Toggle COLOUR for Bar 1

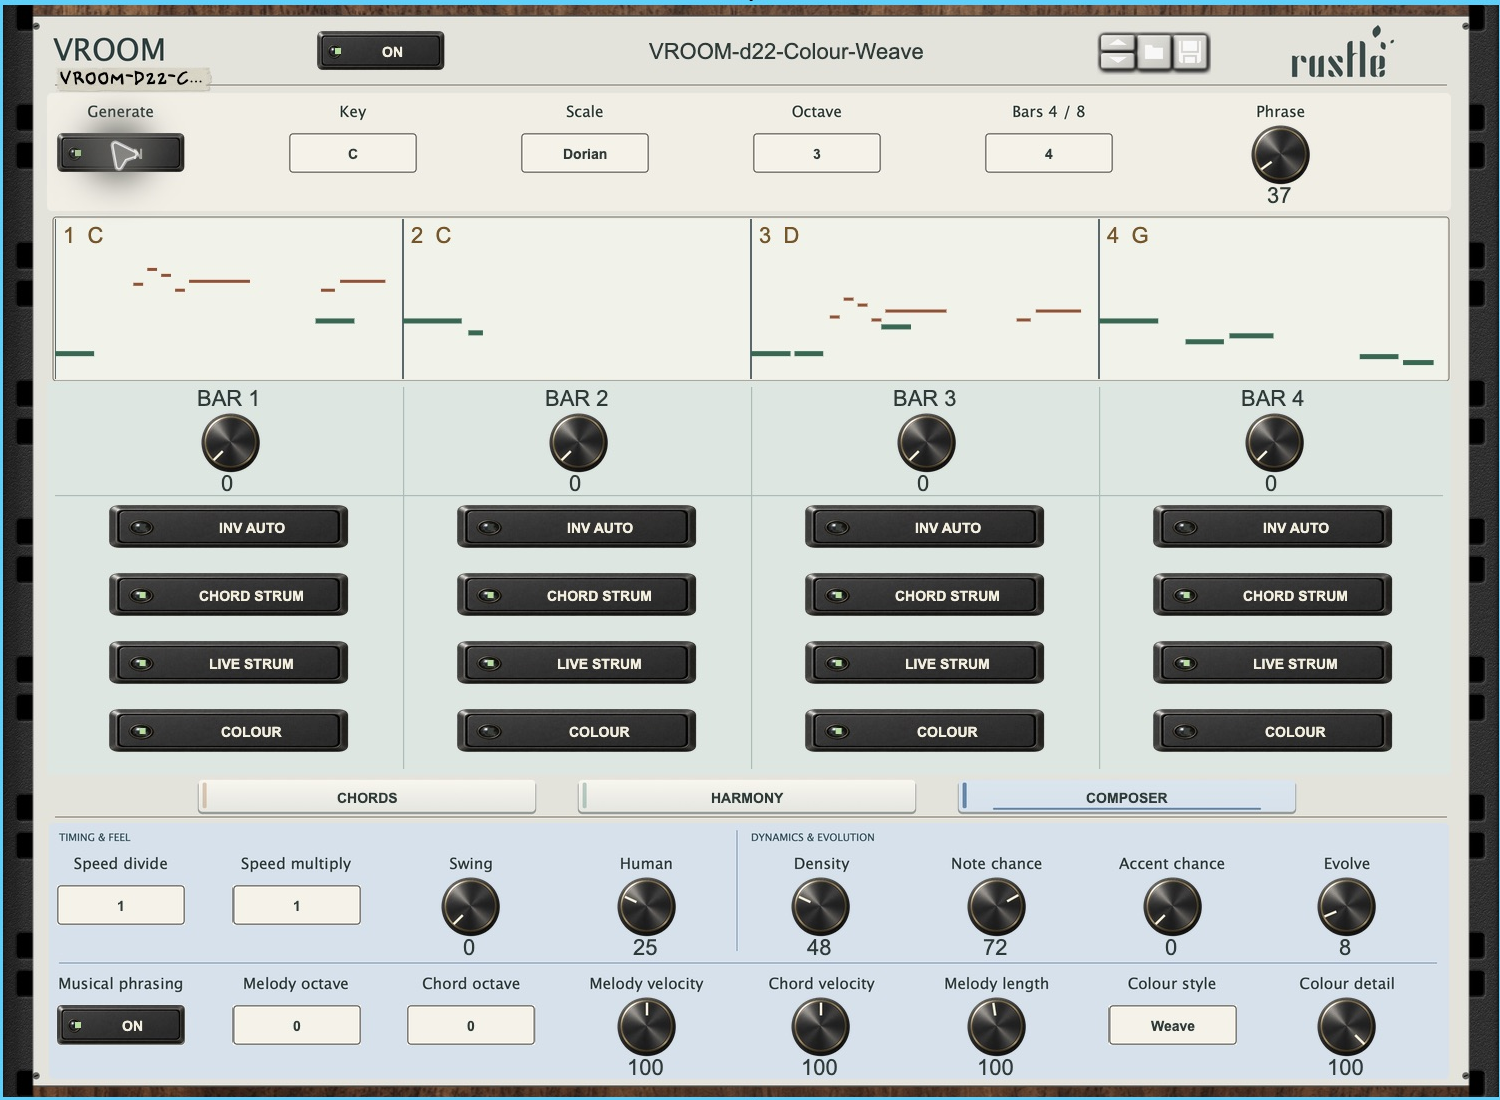click(x=229, y=731)
